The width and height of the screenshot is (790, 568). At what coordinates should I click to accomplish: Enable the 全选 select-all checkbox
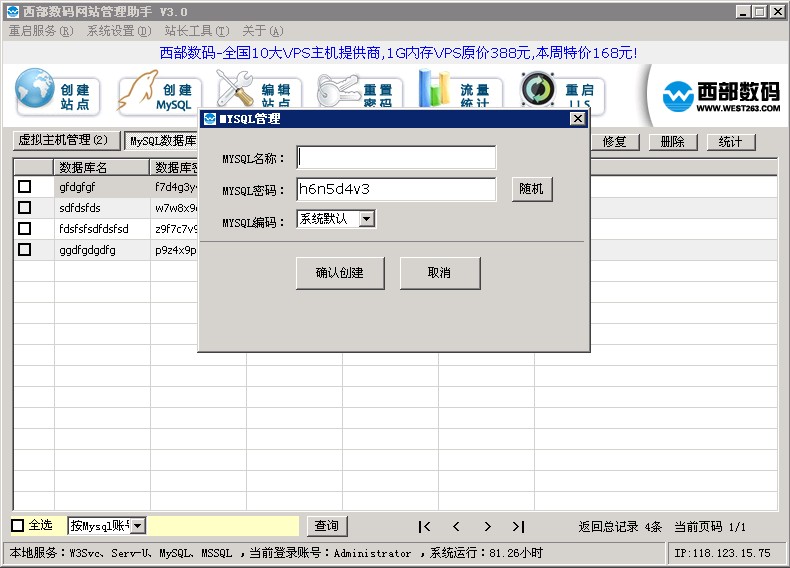click(x=18, y=525)
